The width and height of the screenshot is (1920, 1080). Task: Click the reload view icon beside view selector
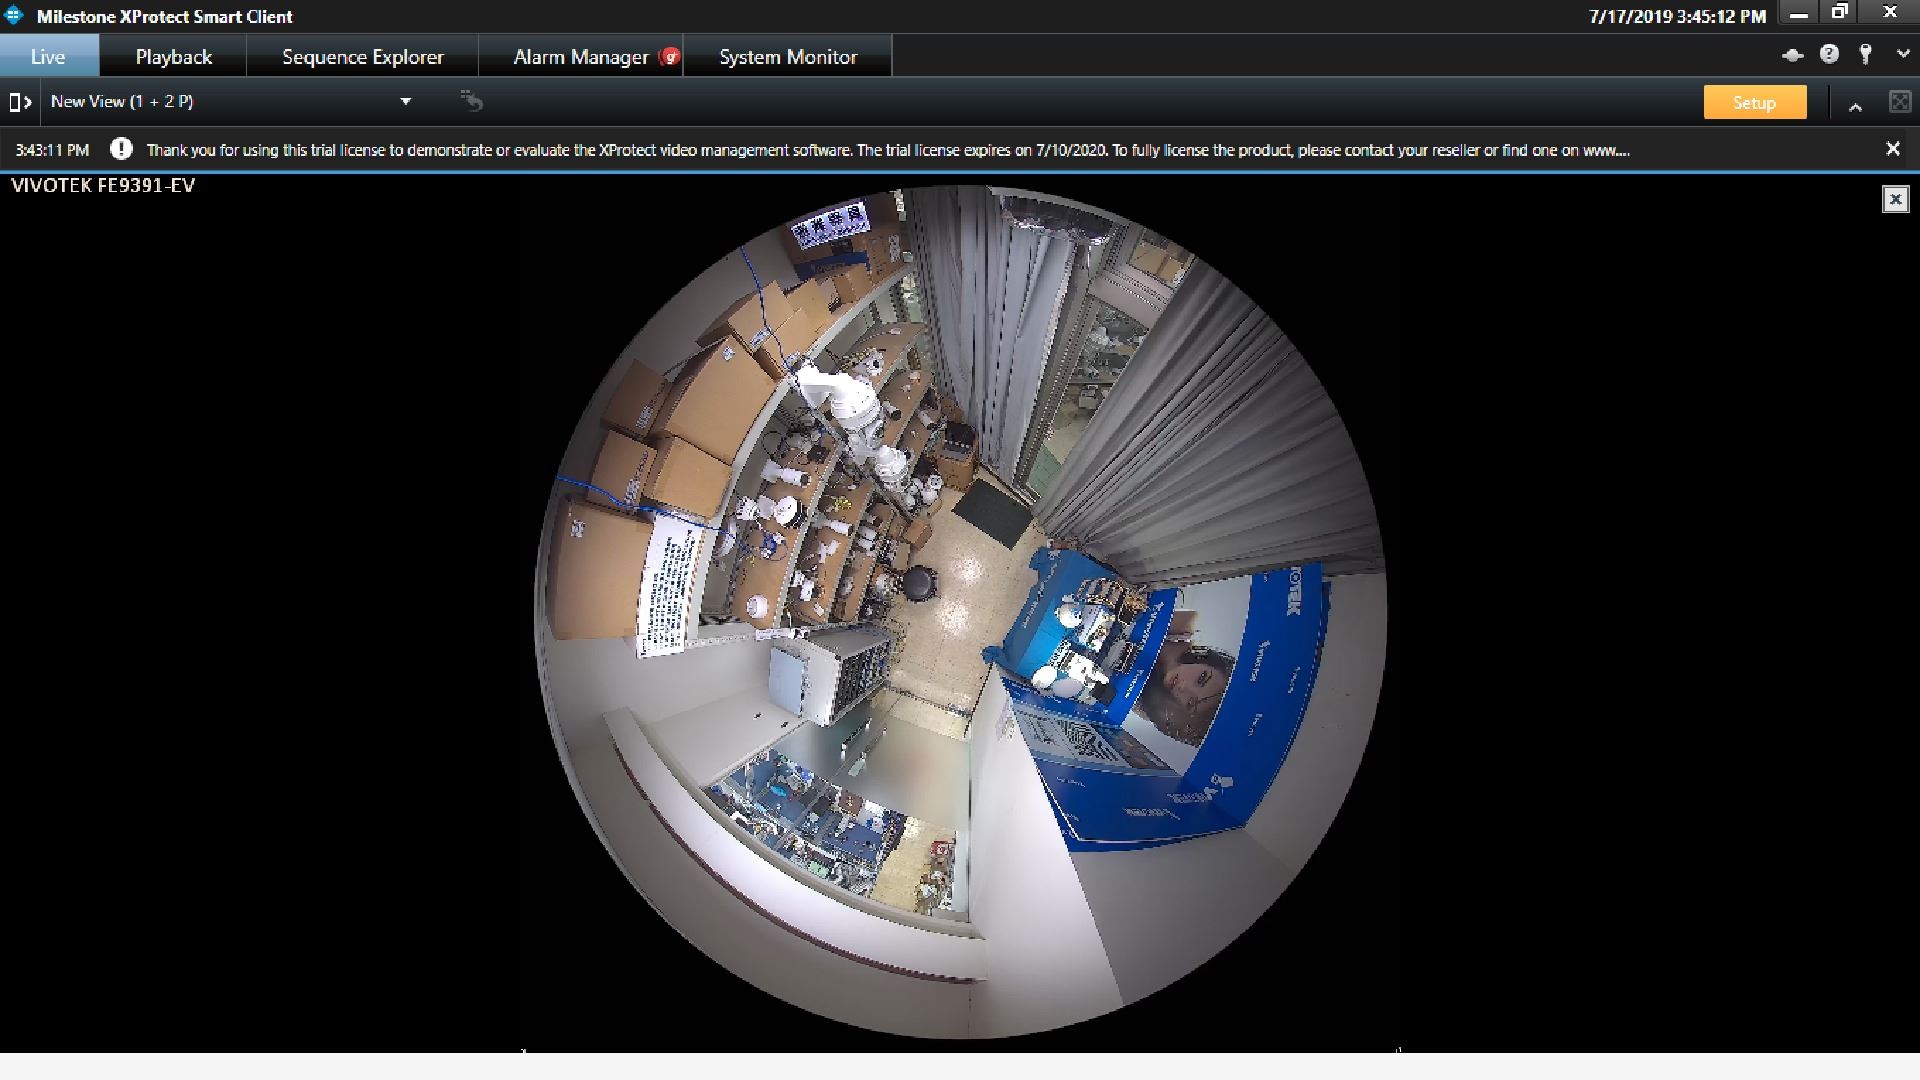click(x=471, y=101)
